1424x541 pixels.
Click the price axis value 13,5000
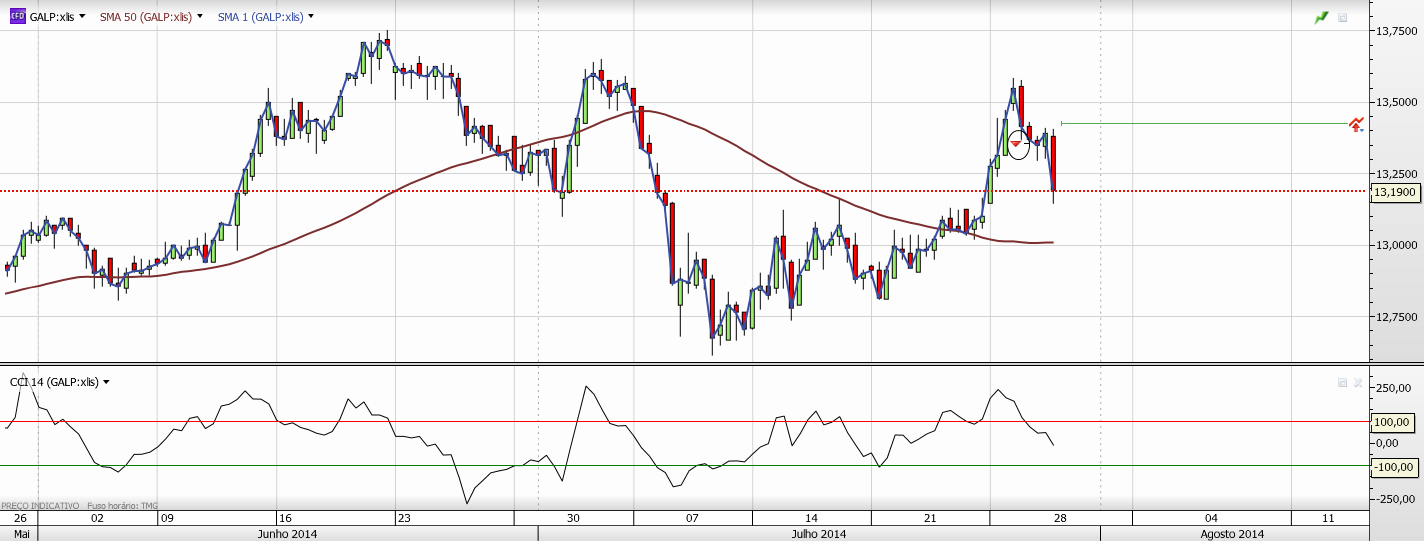point(1397,102)
